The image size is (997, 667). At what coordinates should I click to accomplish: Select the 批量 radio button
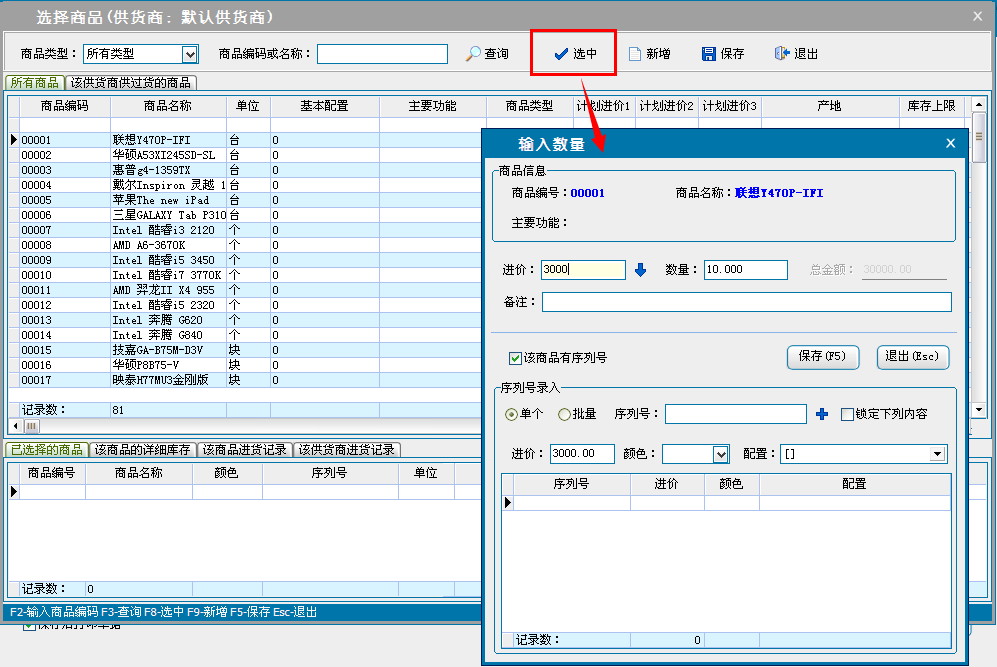pyautogui.click(x=565, y=414)
